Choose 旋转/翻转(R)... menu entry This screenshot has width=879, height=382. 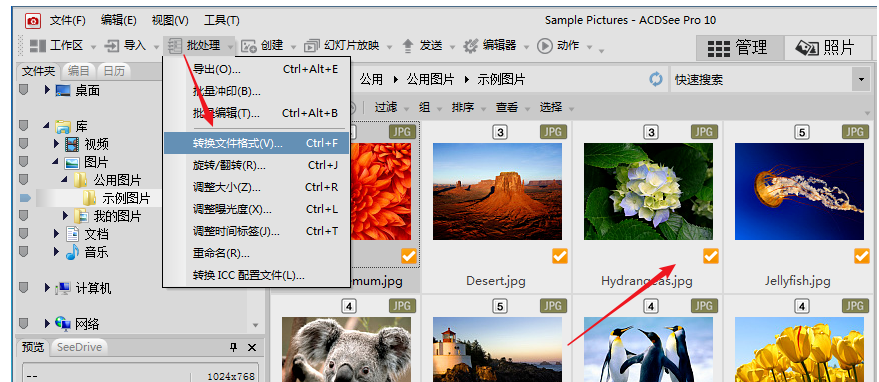tap(256, 165)
